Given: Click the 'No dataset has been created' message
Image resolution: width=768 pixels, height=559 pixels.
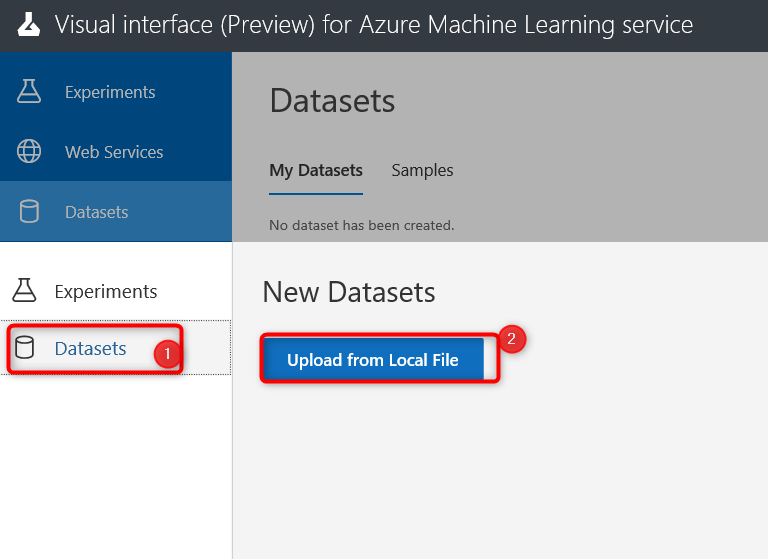Looking at the screenshot, I should click(362, 226).
